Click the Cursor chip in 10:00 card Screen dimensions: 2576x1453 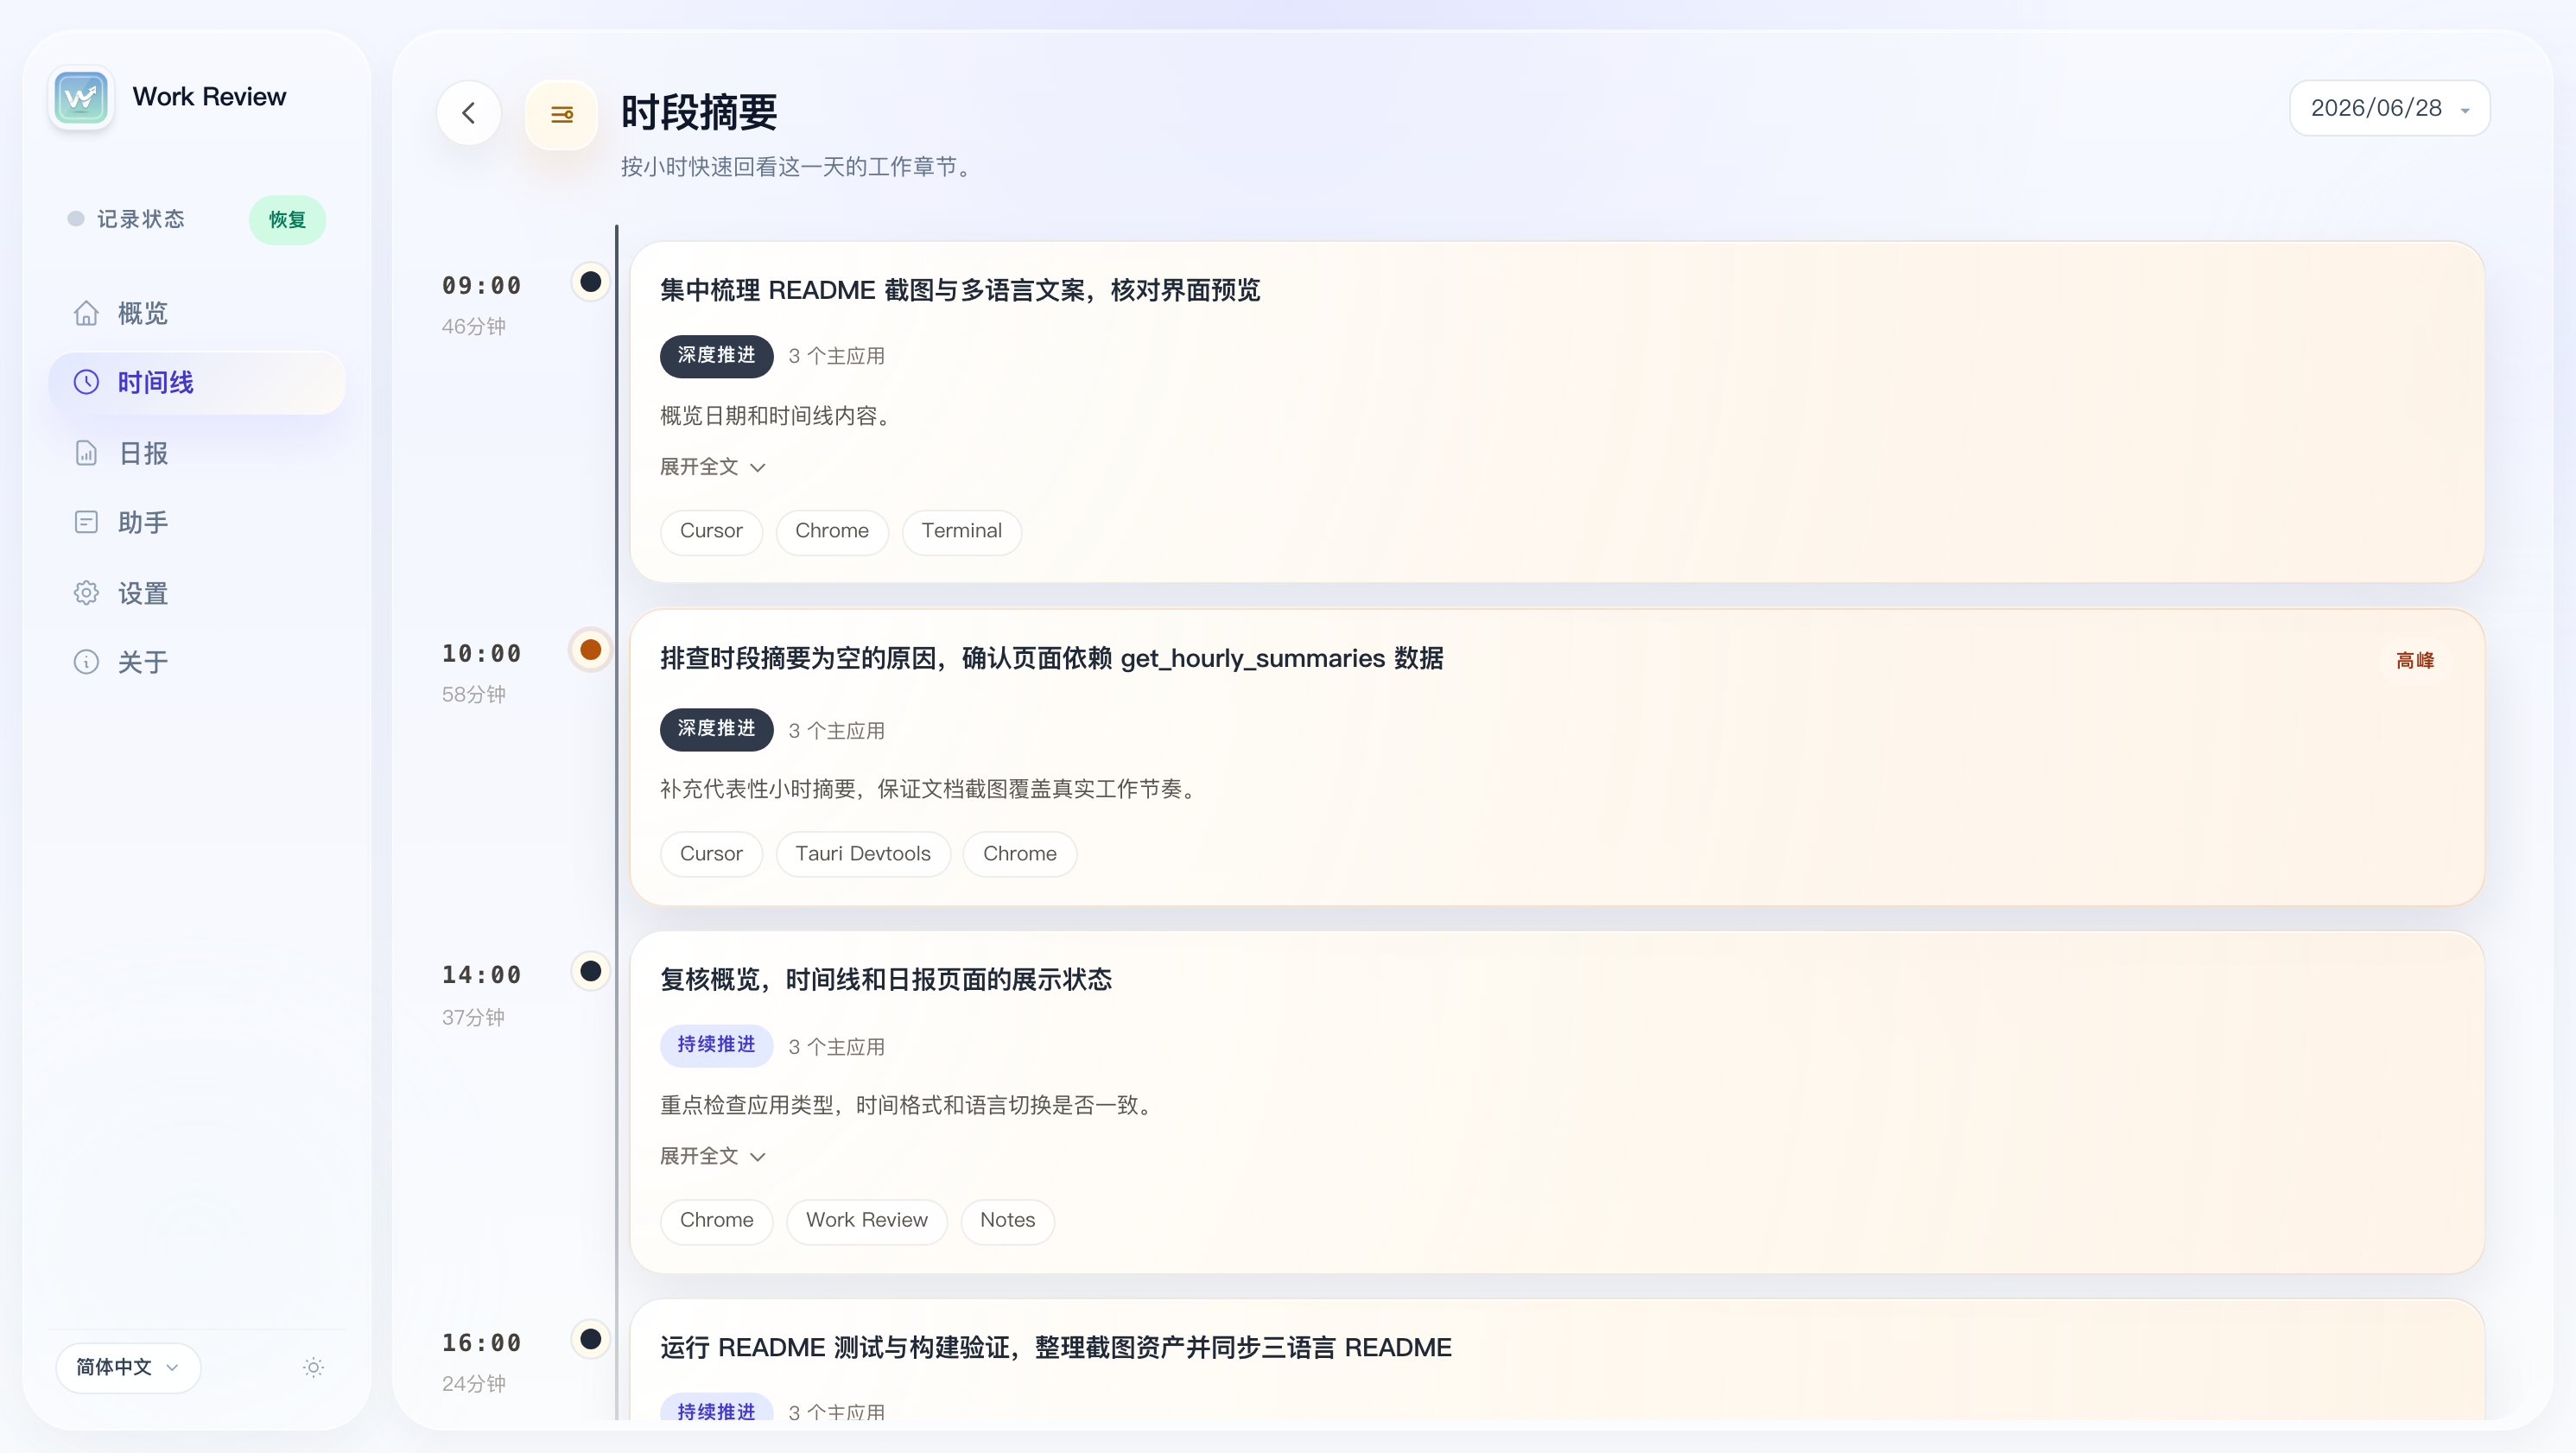pos(711,854)
